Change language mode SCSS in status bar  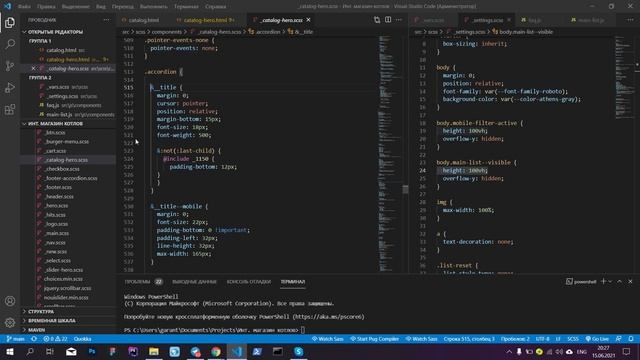tap(573, 339)
